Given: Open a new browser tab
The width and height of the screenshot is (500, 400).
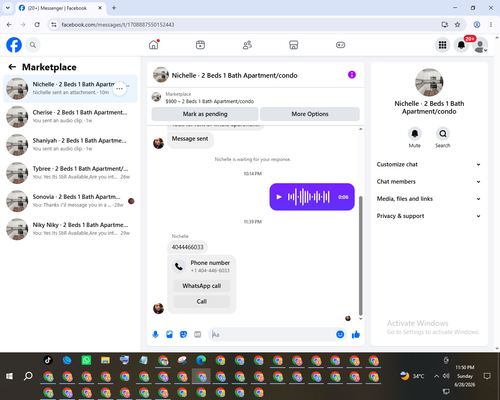Looking at the screenshot, I should (x=114, y=8).
